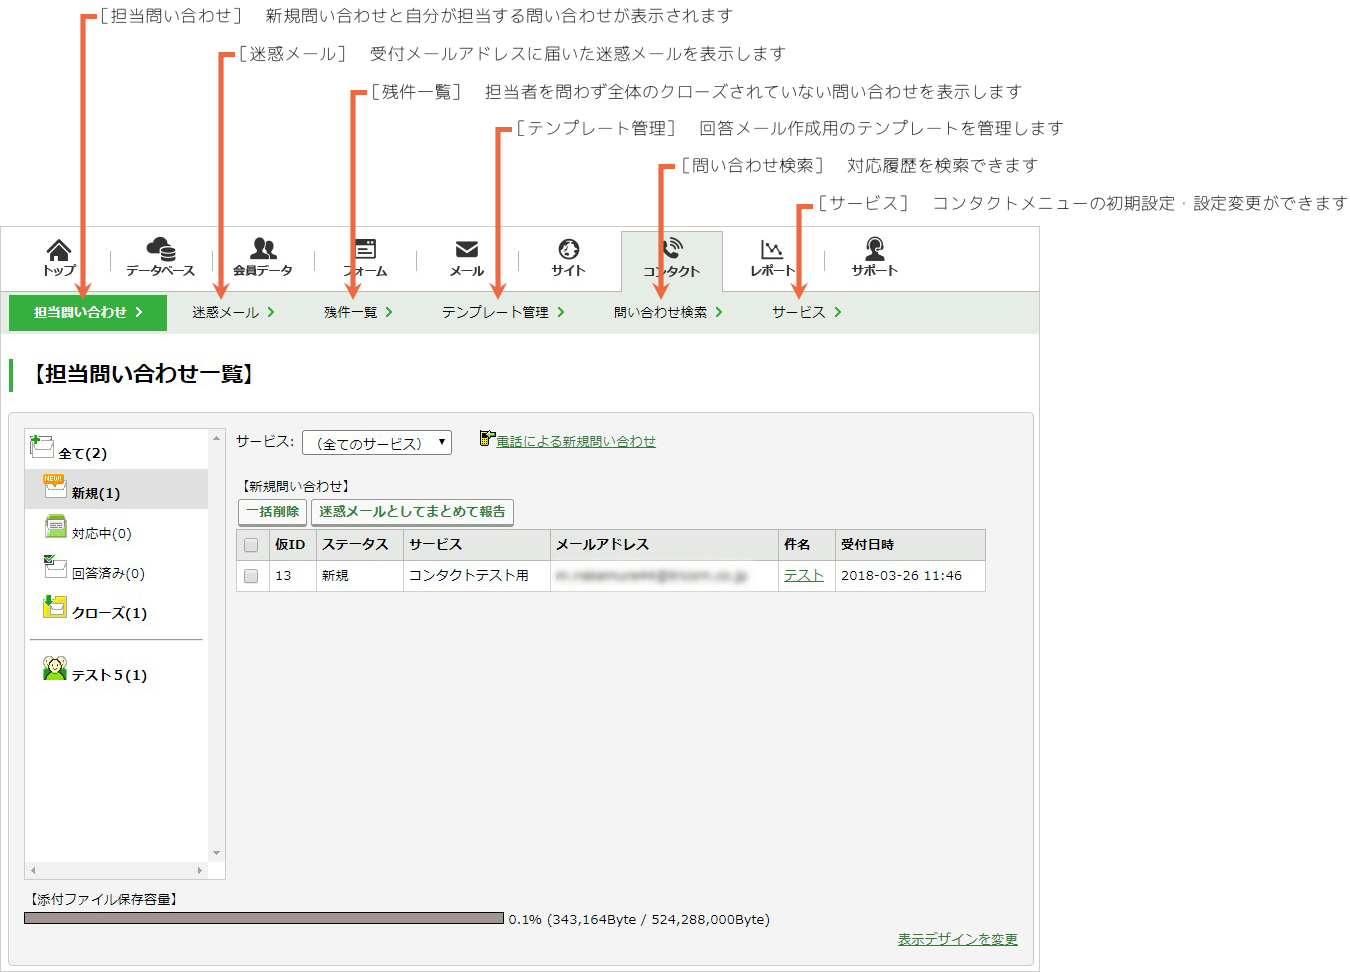
Task: Click the sidebar scroll-down arrow
Action: click(x=217, y=854)
